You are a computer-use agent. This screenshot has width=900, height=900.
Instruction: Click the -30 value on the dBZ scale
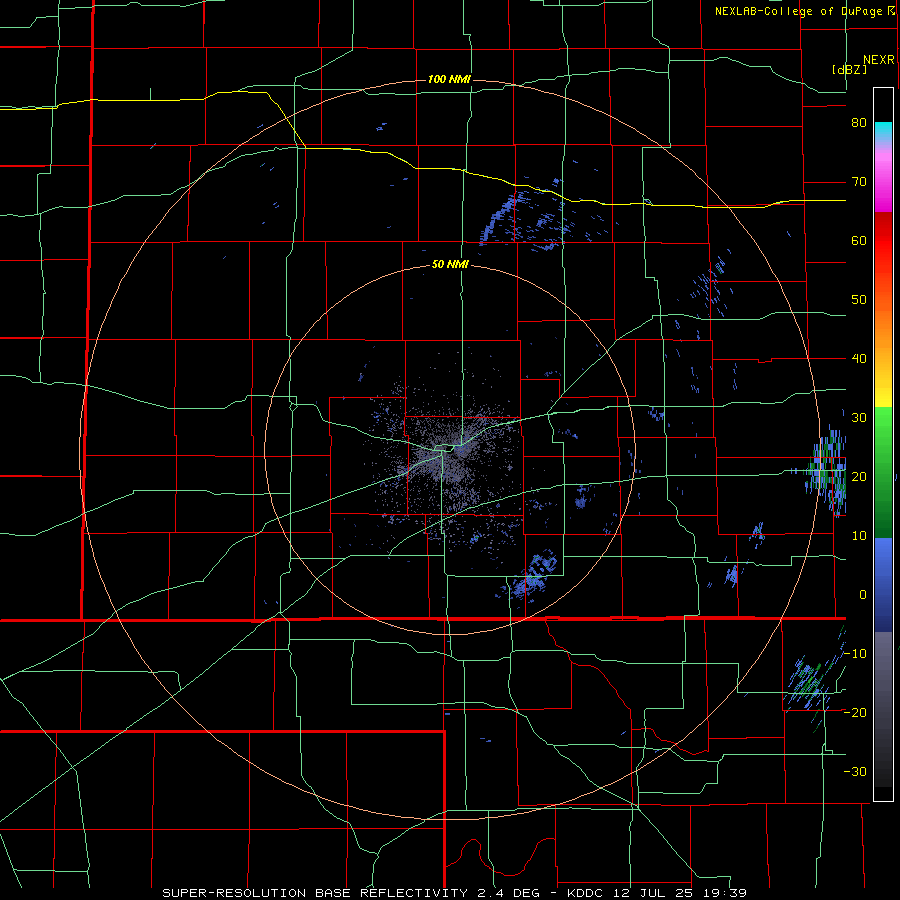855,771
